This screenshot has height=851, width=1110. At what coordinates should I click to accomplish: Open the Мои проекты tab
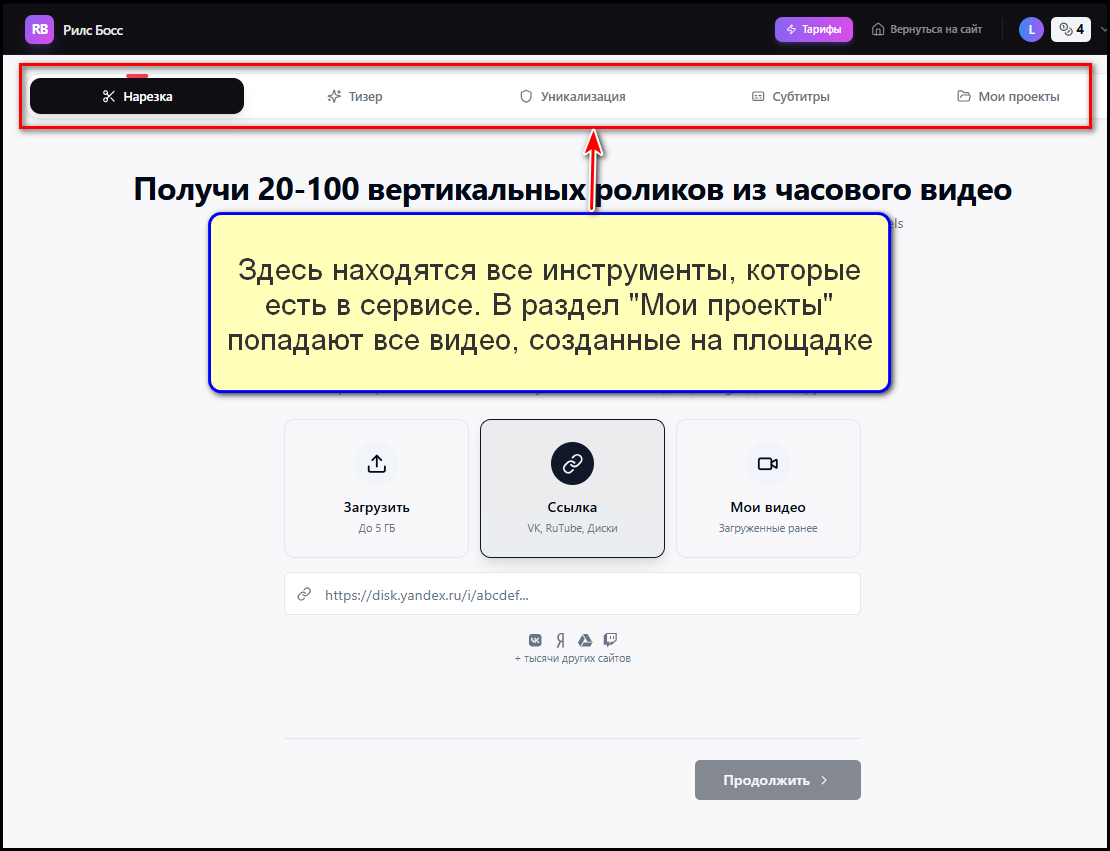[x=1008, y=97]
